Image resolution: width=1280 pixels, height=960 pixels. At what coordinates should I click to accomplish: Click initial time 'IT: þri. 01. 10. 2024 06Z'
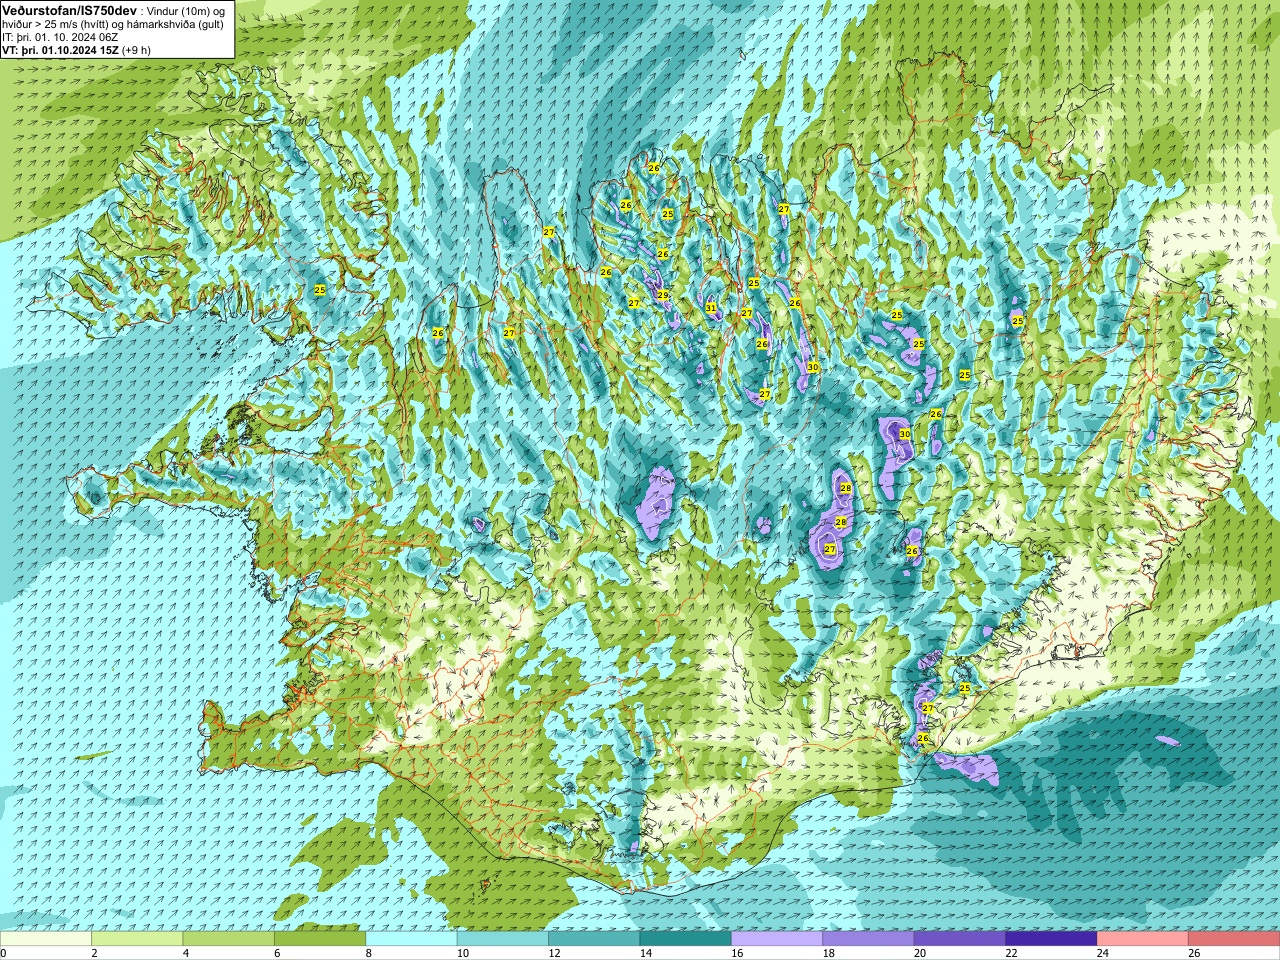pyautogui.click(x=60, y=37)
